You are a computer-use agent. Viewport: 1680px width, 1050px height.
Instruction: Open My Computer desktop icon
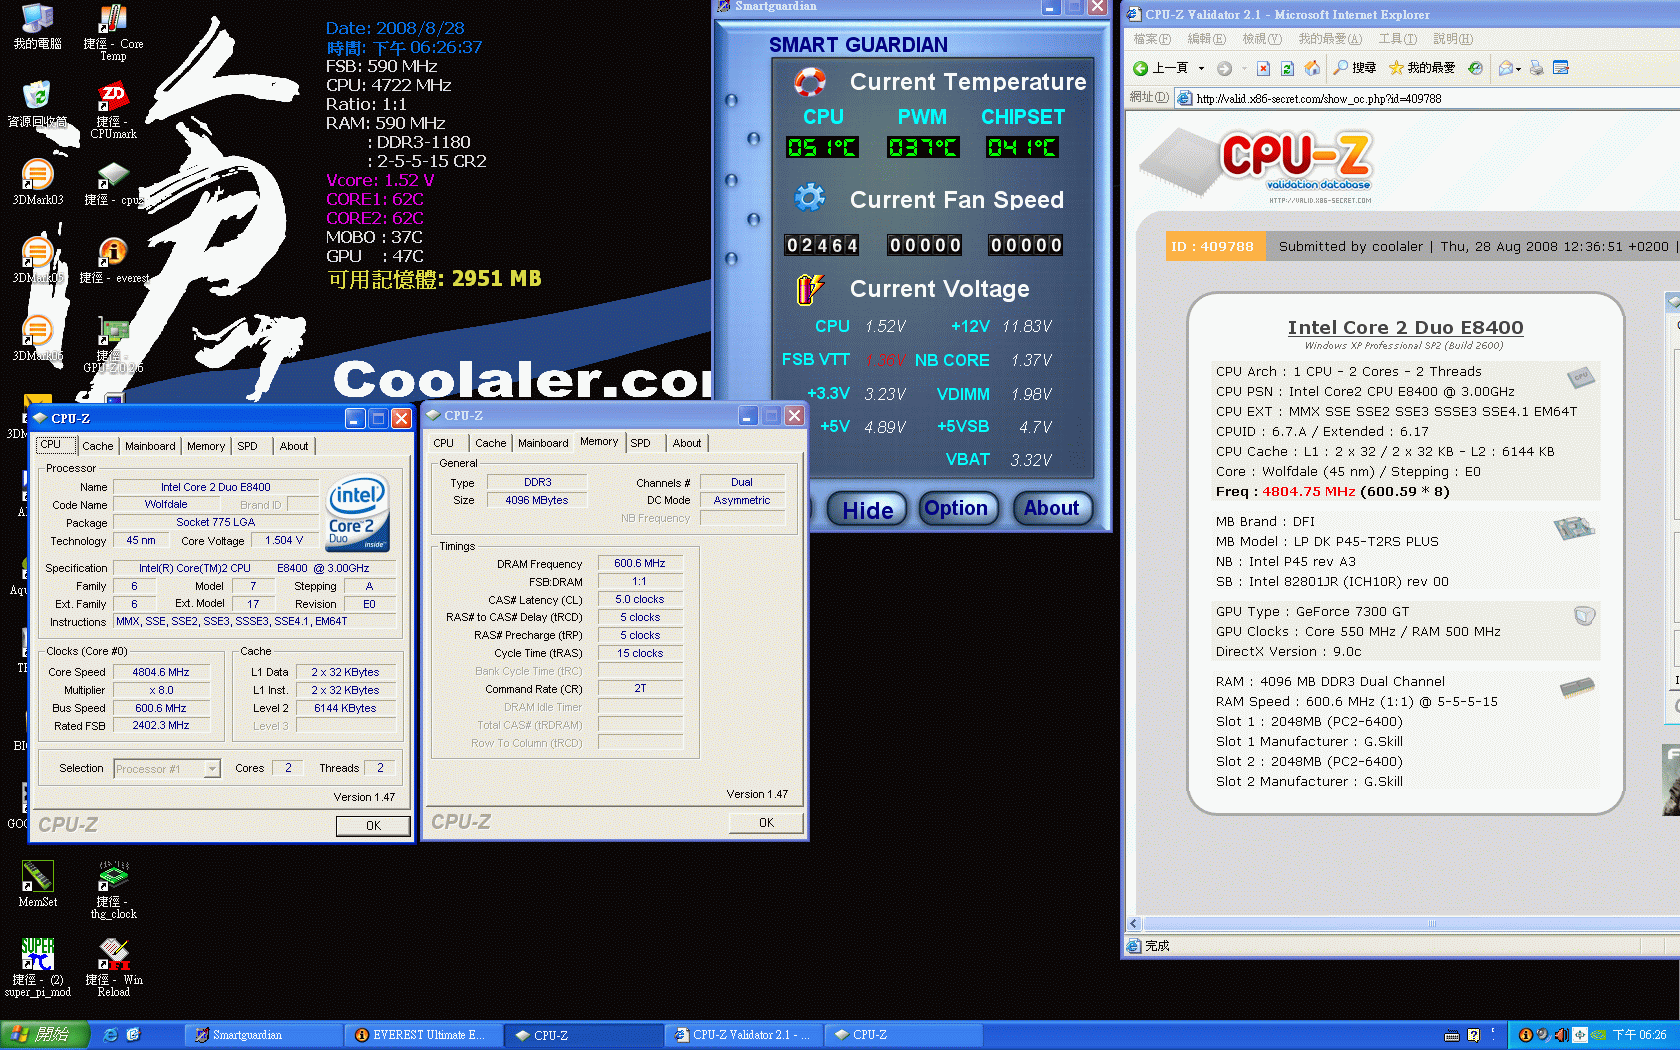coord(37,27)
